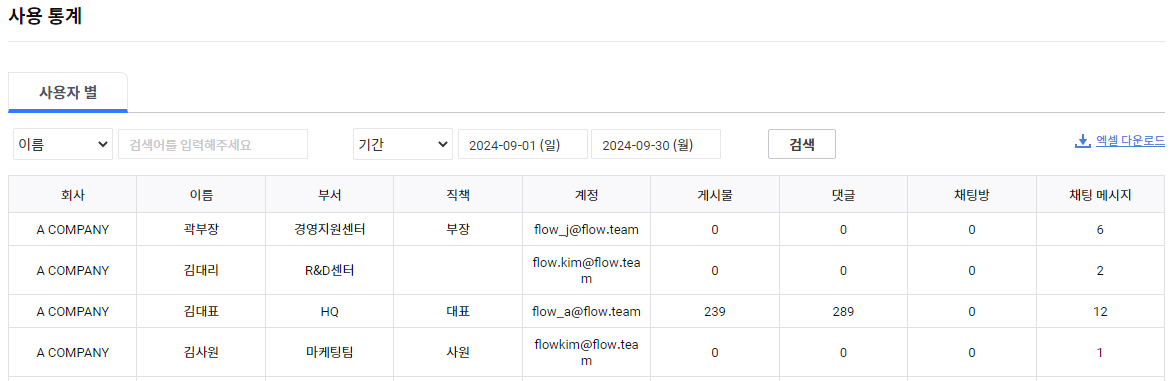Click the 댓글 count 289 cell
Viewport: 1172px width, 381px height.
coord(843,312)
